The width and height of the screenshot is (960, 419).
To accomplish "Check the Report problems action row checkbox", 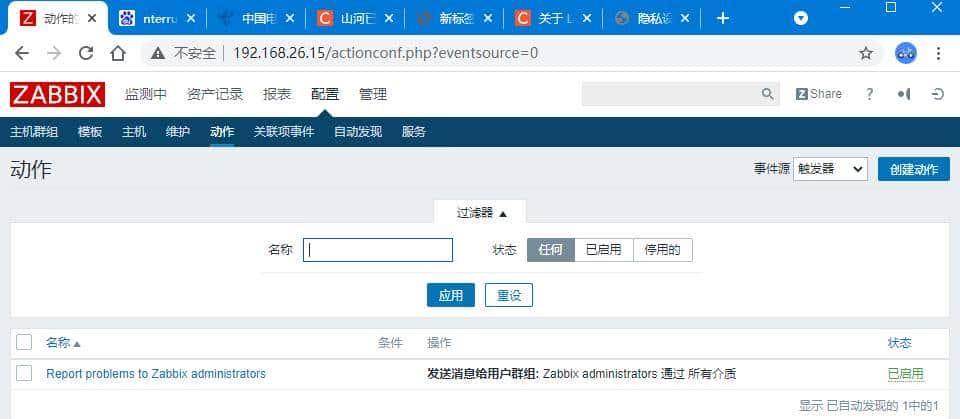I will pyautogui.click(x=24, y=373).
